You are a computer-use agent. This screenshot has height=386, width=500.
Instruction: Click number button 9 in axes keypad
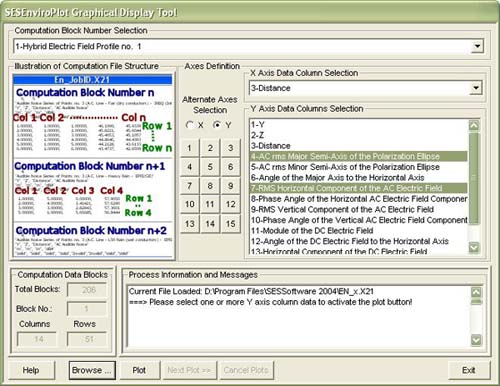[x=230, y=186]
